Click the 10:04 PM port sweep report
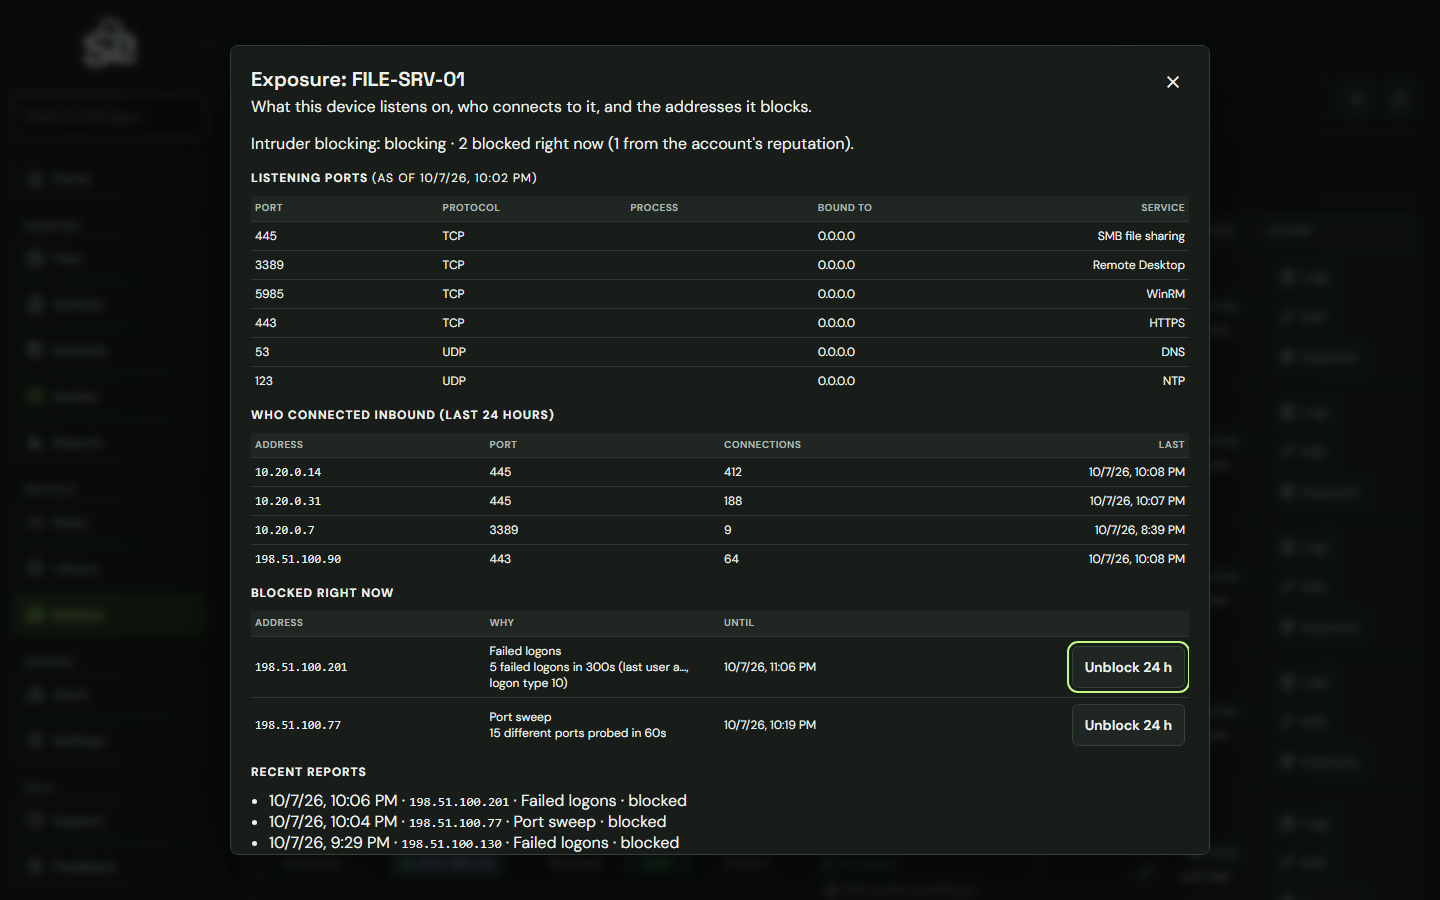This screenshot has width=1440, height=900. (x=467, y=822)
